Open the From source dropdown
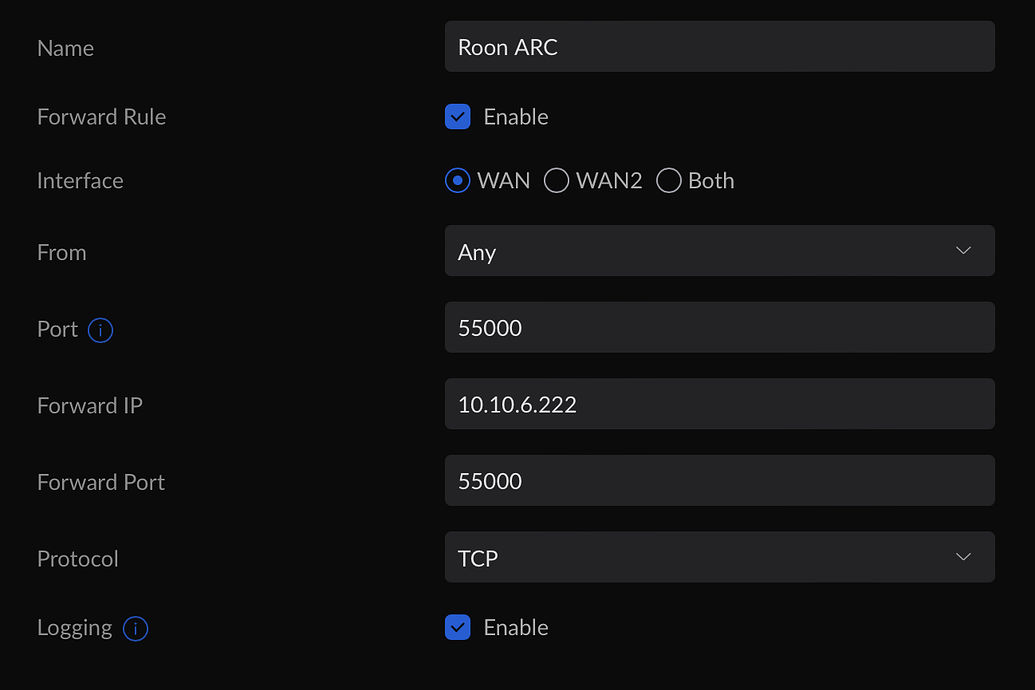 coord(719,251)
